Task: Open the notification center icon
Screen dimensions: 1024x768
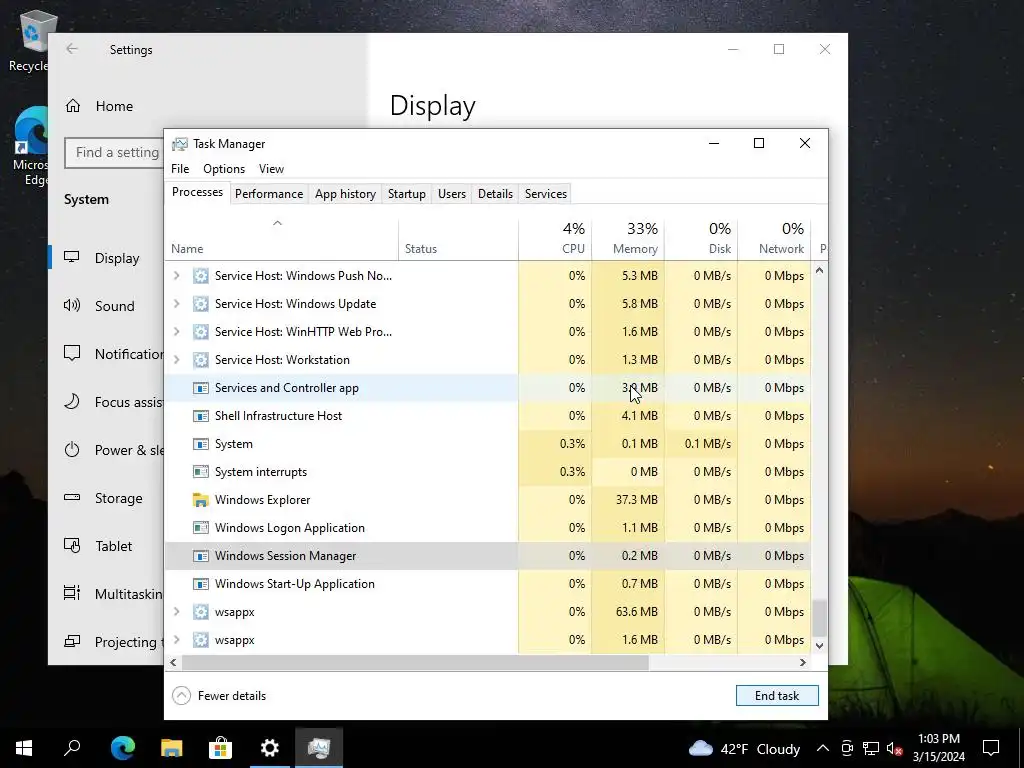Action: pyautogui.click(x=991, y=748)
